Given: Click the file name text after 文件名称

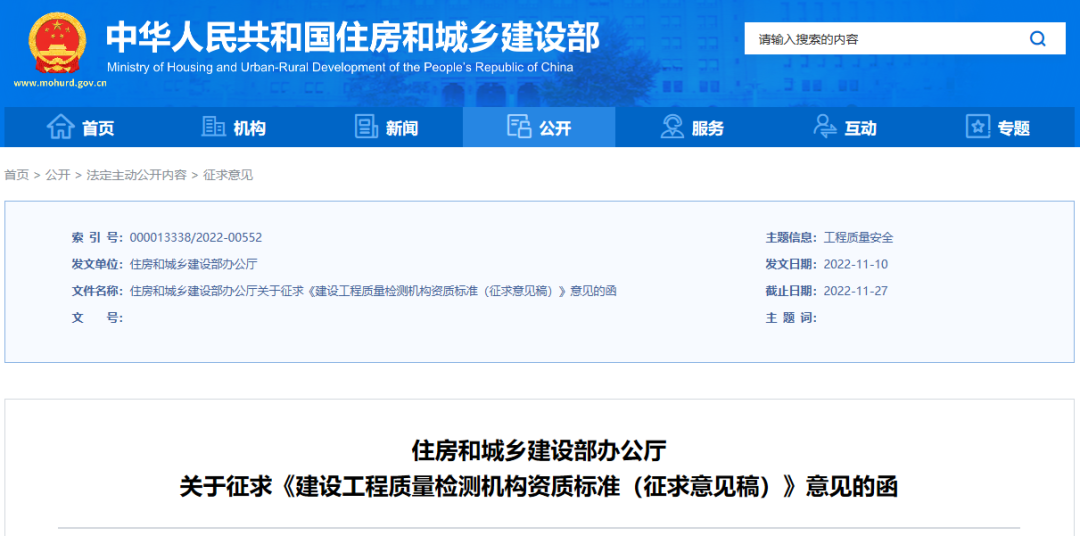Looking at the screenshot, I should [x=373, y=291].
